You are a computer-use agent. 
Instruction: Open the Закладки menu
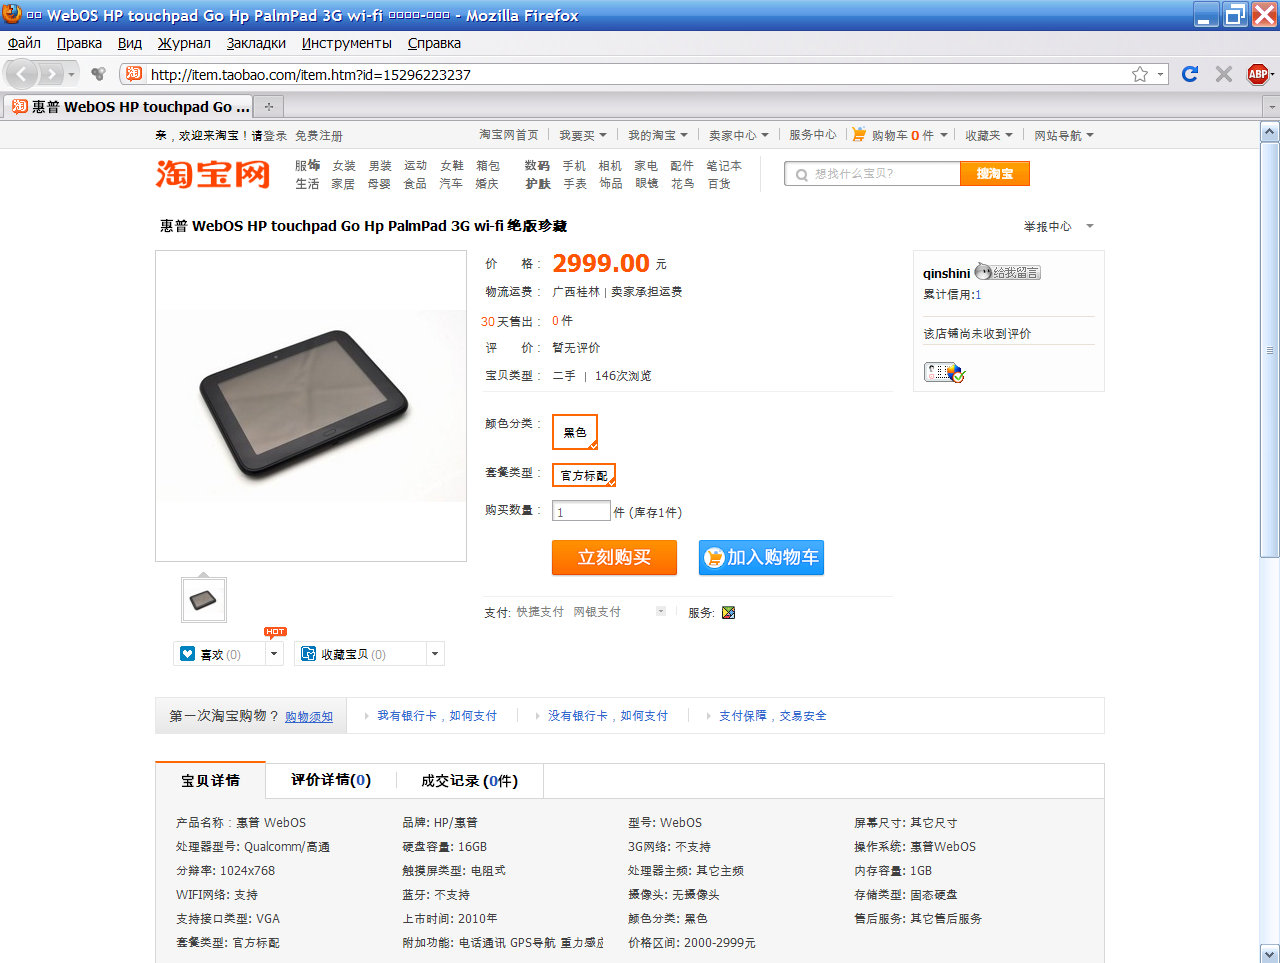pos(256,43)
